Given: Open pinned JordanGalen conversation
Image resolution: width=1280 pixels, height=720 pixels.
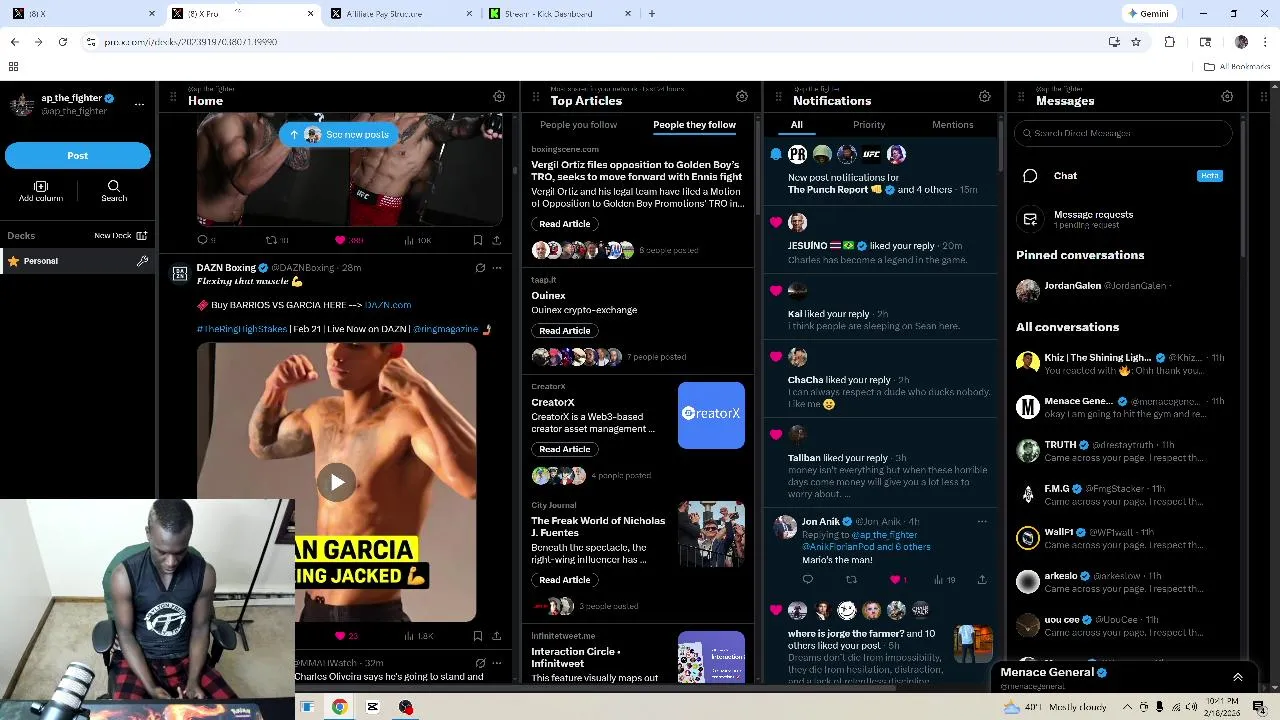Looking at the screenshot, I should (1123, 290).
